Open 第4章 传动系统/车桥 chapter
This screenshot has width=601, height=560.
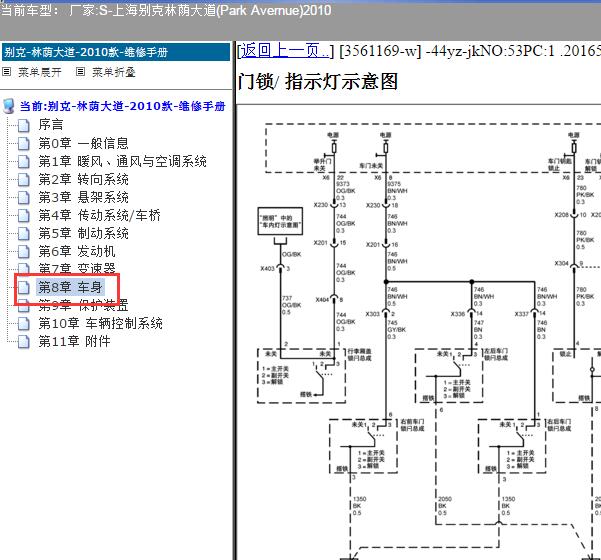tap(99, 215)
